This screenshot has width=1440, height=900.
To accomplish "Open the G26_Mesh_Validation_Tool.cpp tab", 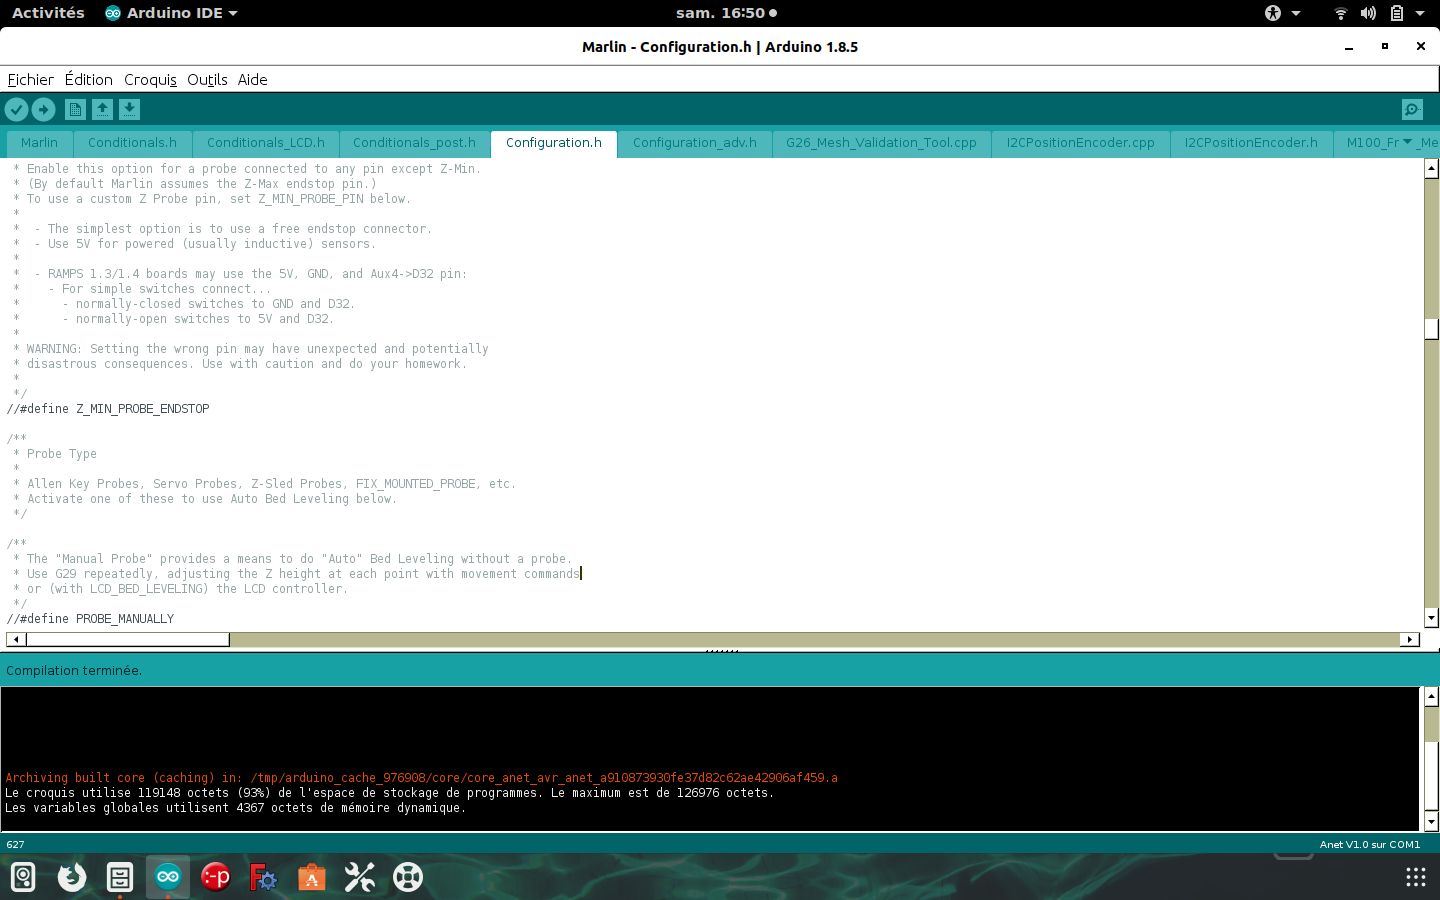I will 881,143.
